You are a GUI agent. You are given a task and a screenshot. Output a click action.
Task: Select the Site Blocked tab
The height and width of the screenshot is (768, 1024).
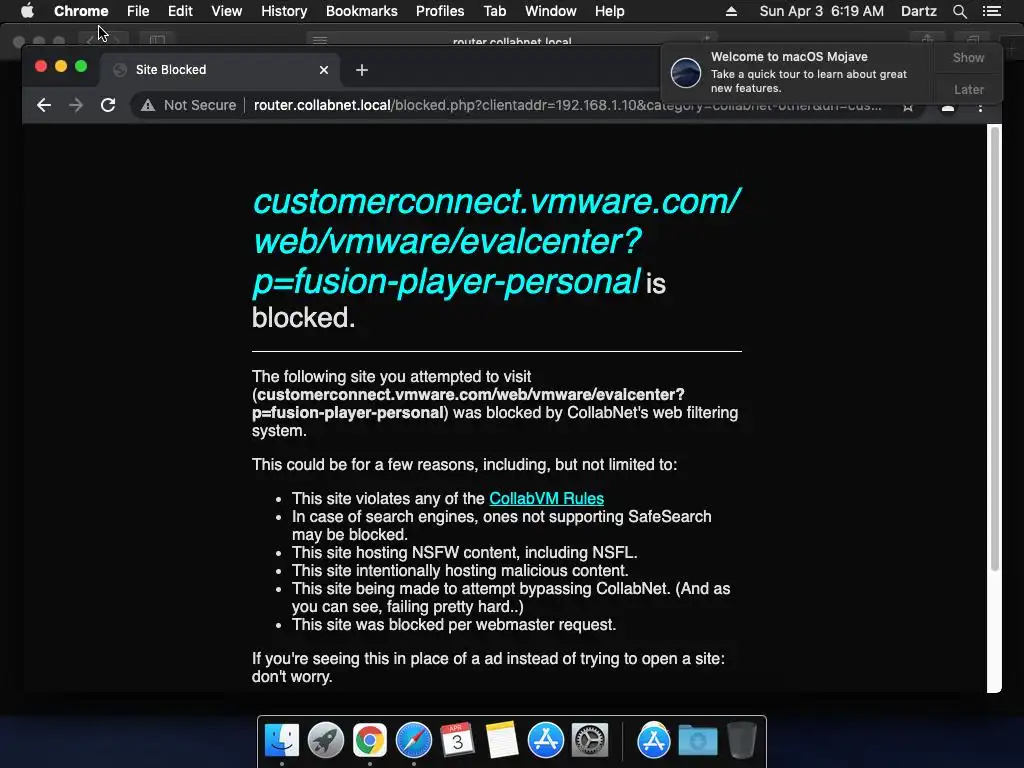(x=220, y=70)
